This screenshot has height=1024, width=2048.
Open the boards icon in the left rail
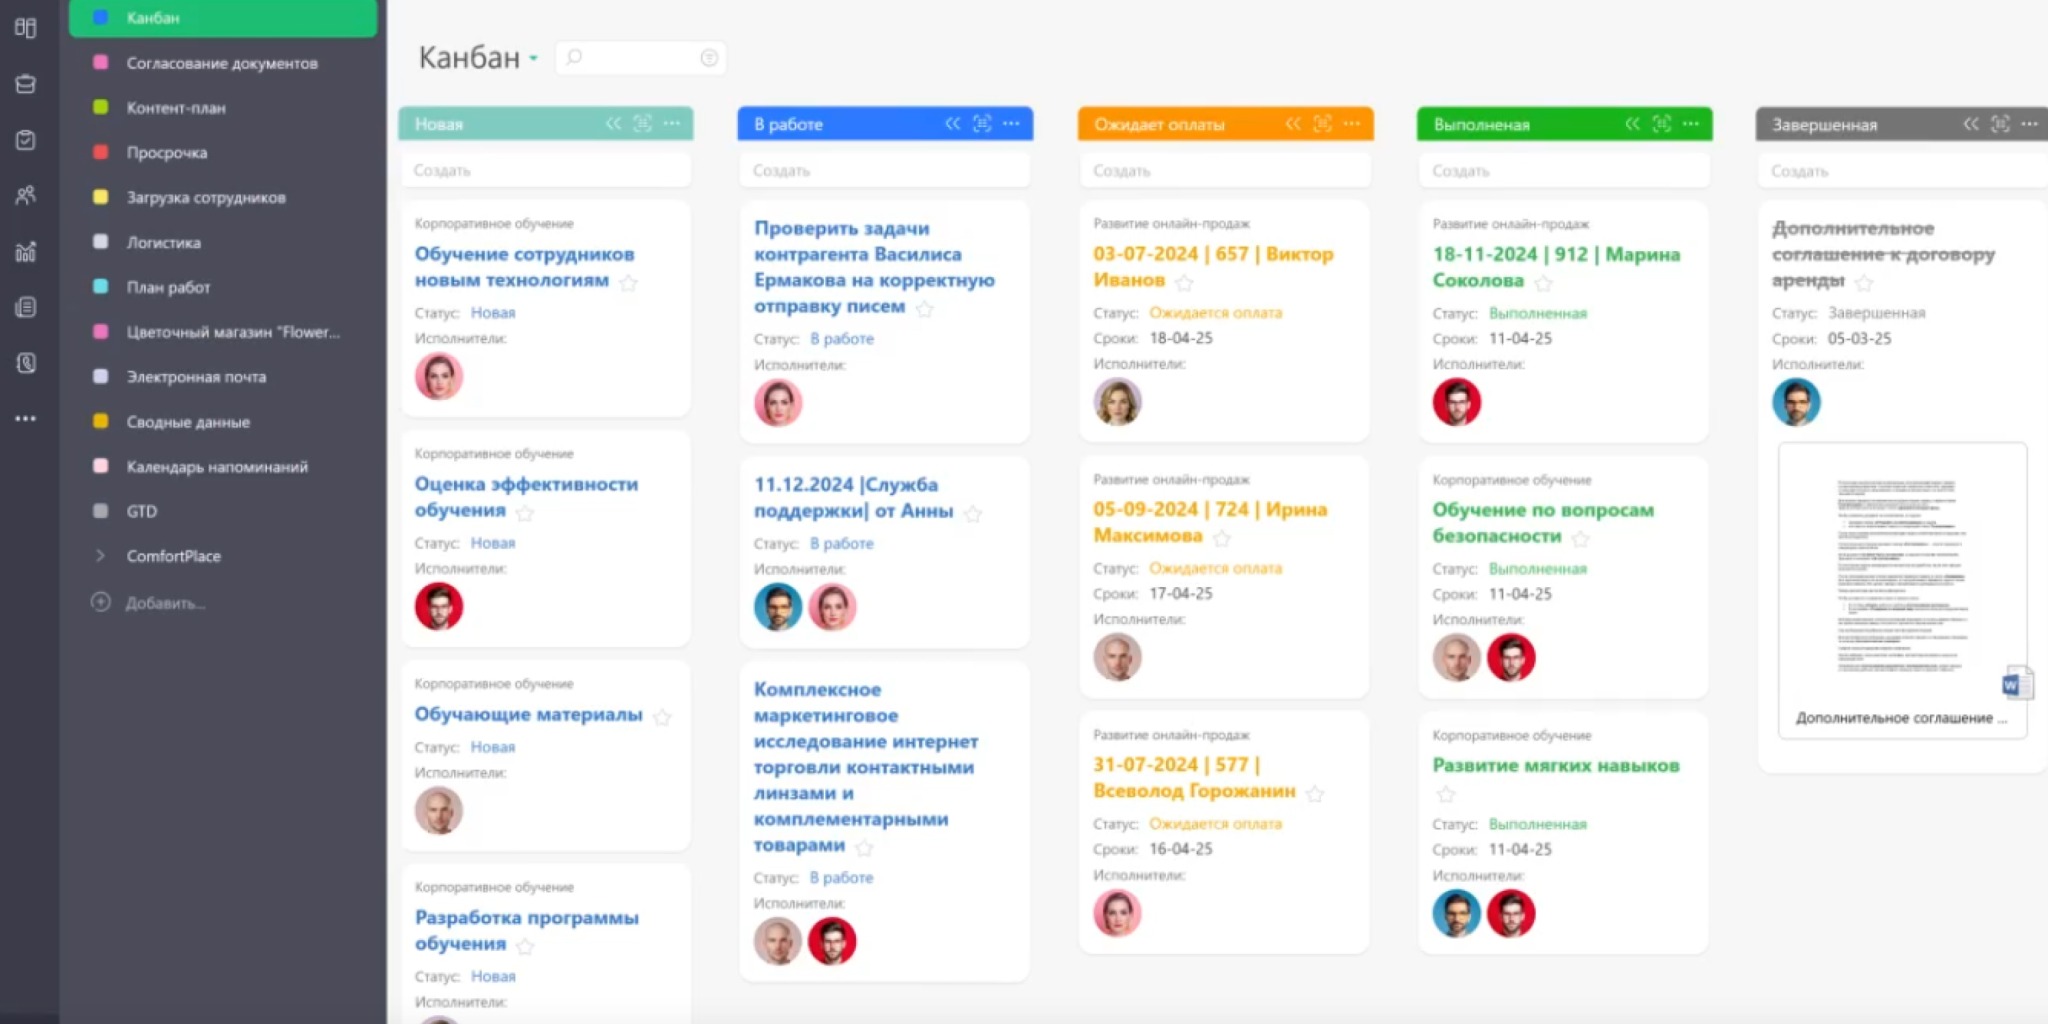(26, 28)
